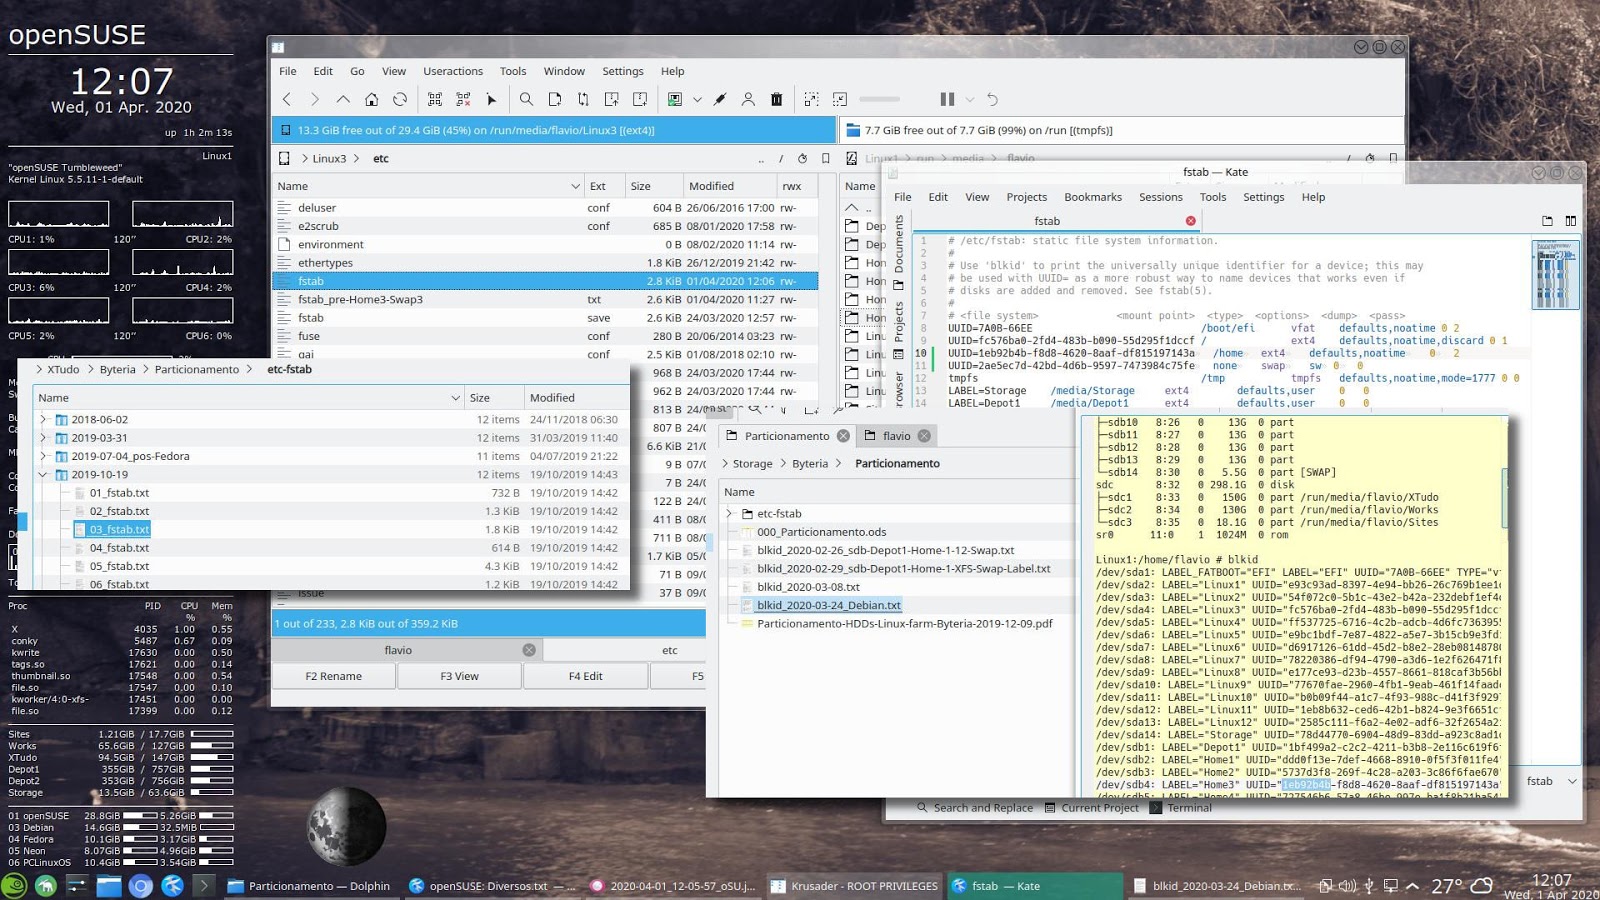Screen dimensions: 1600x900
Task: Click the network connection plug icon in Krusader
Action: [720, 99]
